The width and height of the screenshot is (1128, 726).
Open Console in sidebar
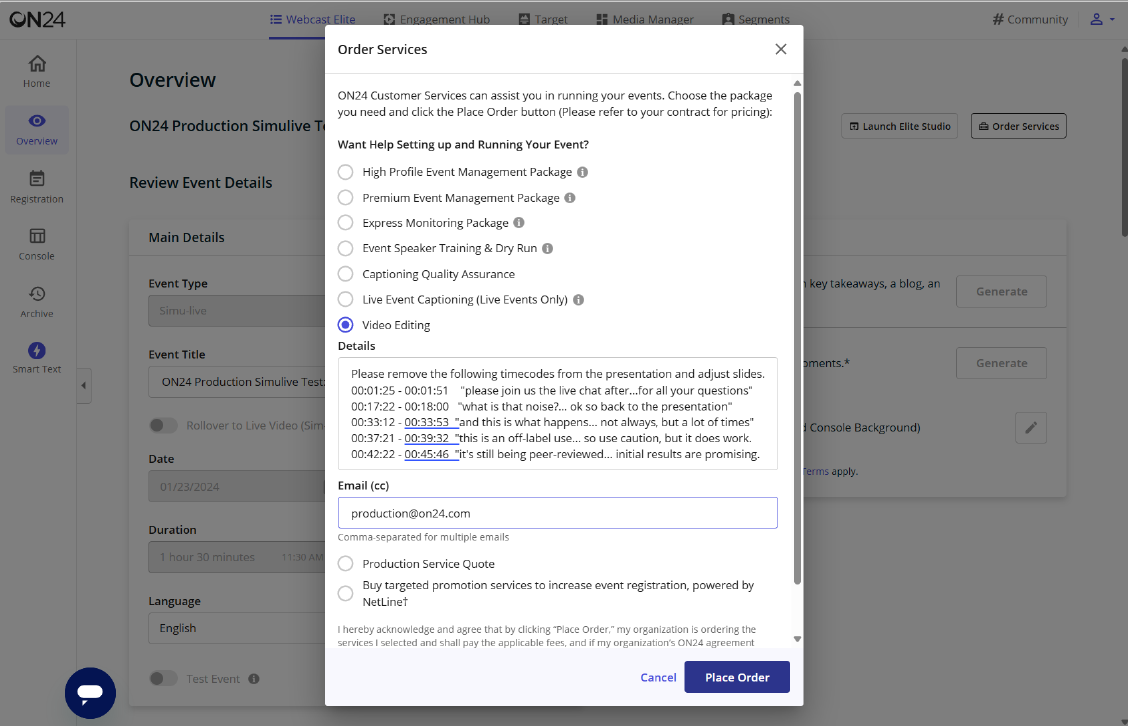click(x=37, y=245)
